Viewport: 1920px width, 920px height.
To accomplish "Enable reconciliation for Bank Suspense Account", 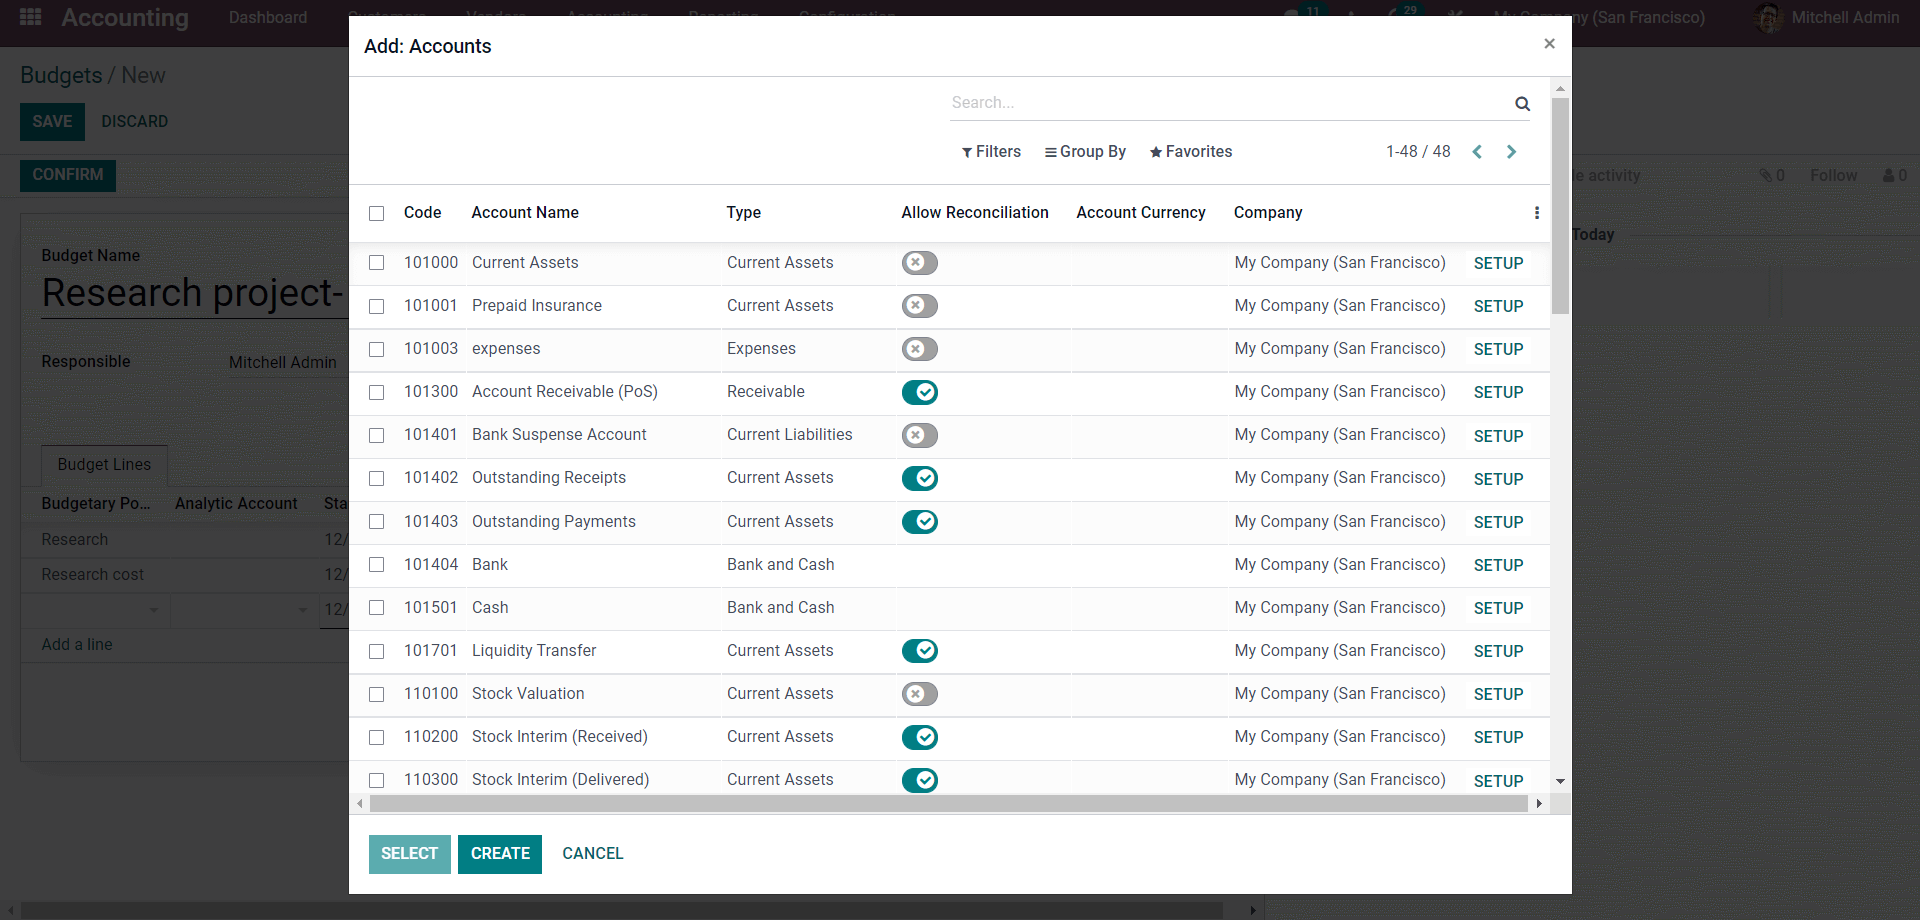I will point(919,435).
